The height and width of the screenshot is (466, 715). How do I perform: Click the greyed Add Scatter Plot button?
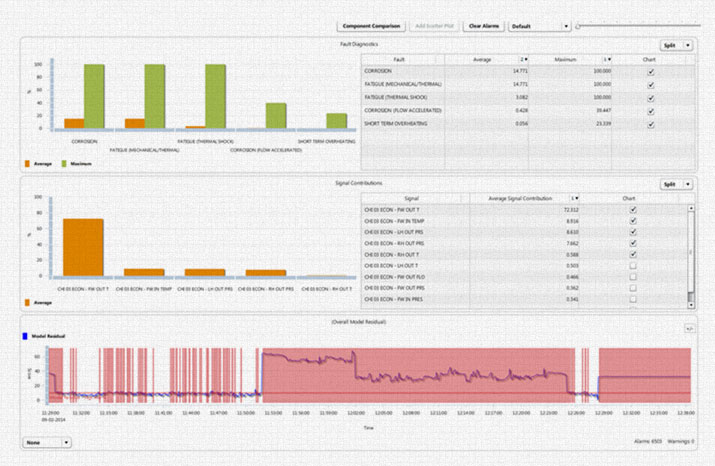(435, 26)
